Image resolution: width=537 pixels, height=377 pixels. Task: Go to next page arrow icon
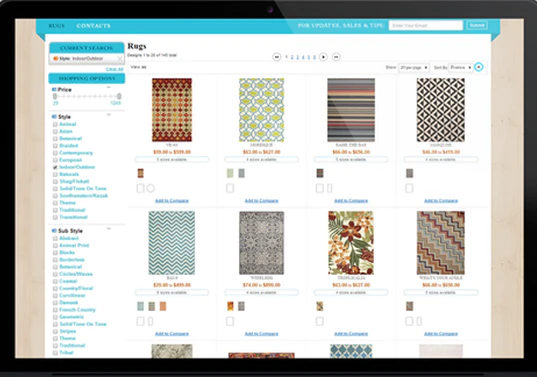323,57
